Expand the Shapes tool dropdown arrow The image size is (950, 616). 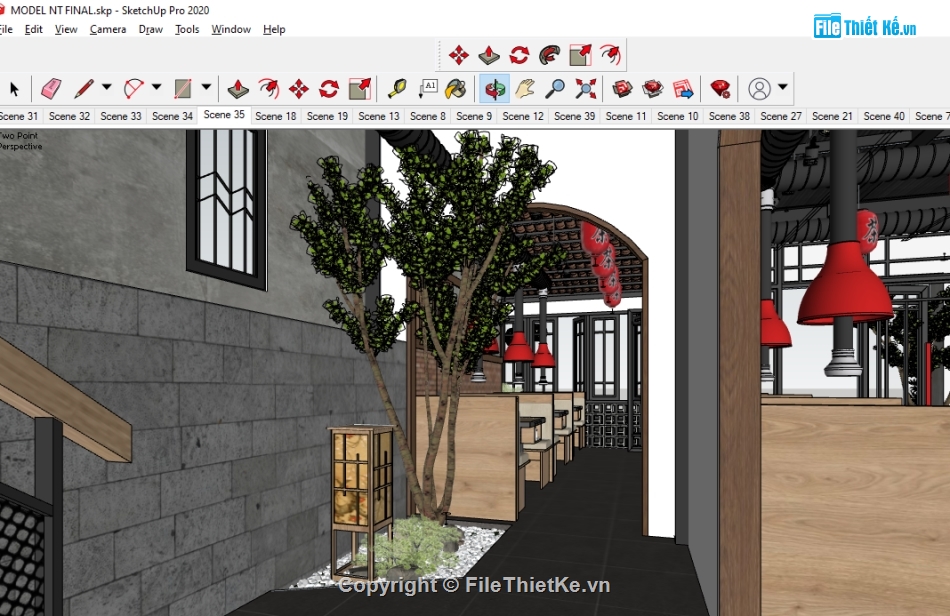[206, 87]
